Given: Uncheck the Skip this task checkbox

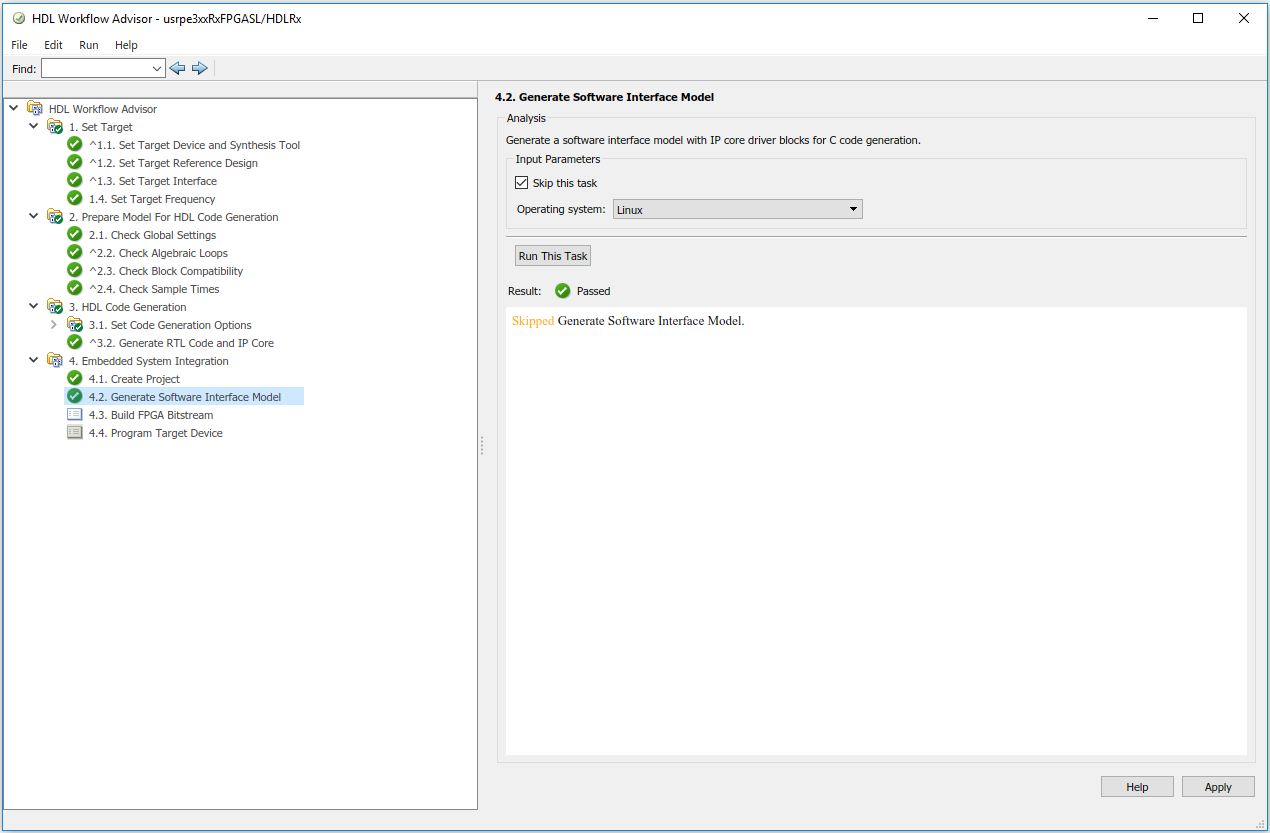Looking at the screenshot, I should pos(521,183).
